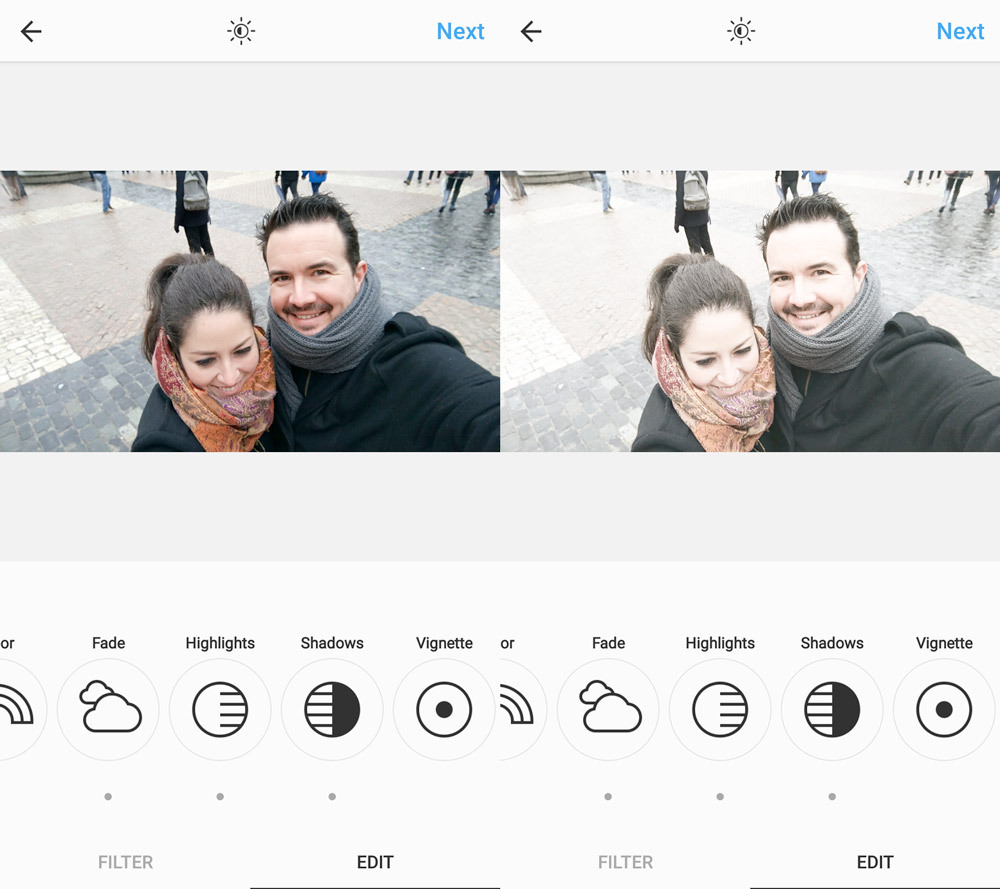
Task: Open the Highlights tool on the right screen
Action: 720,709
